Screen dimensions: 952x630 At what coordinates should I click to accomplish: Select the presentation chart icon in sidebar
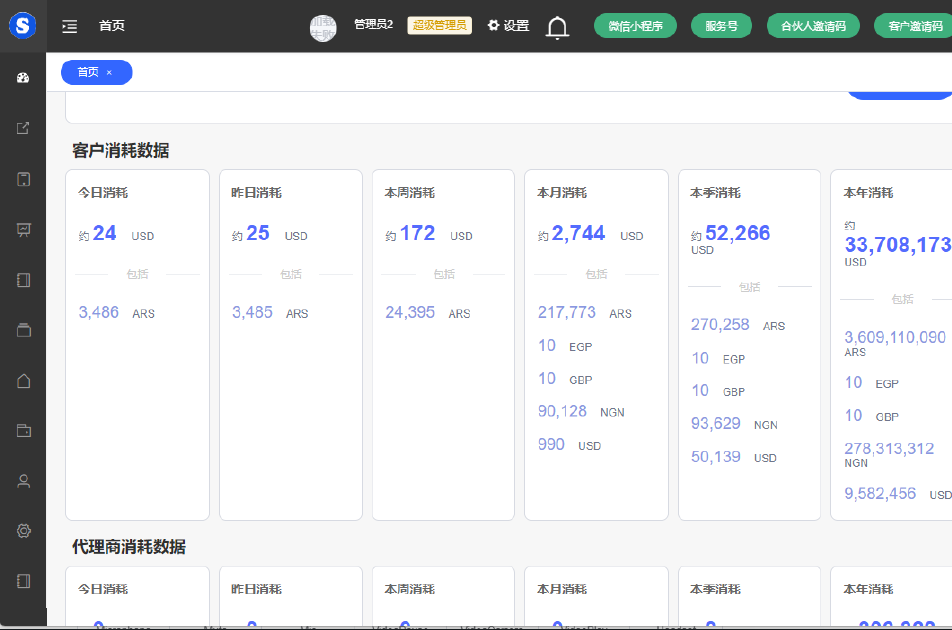pyautogui.click(x=23, y=229)
